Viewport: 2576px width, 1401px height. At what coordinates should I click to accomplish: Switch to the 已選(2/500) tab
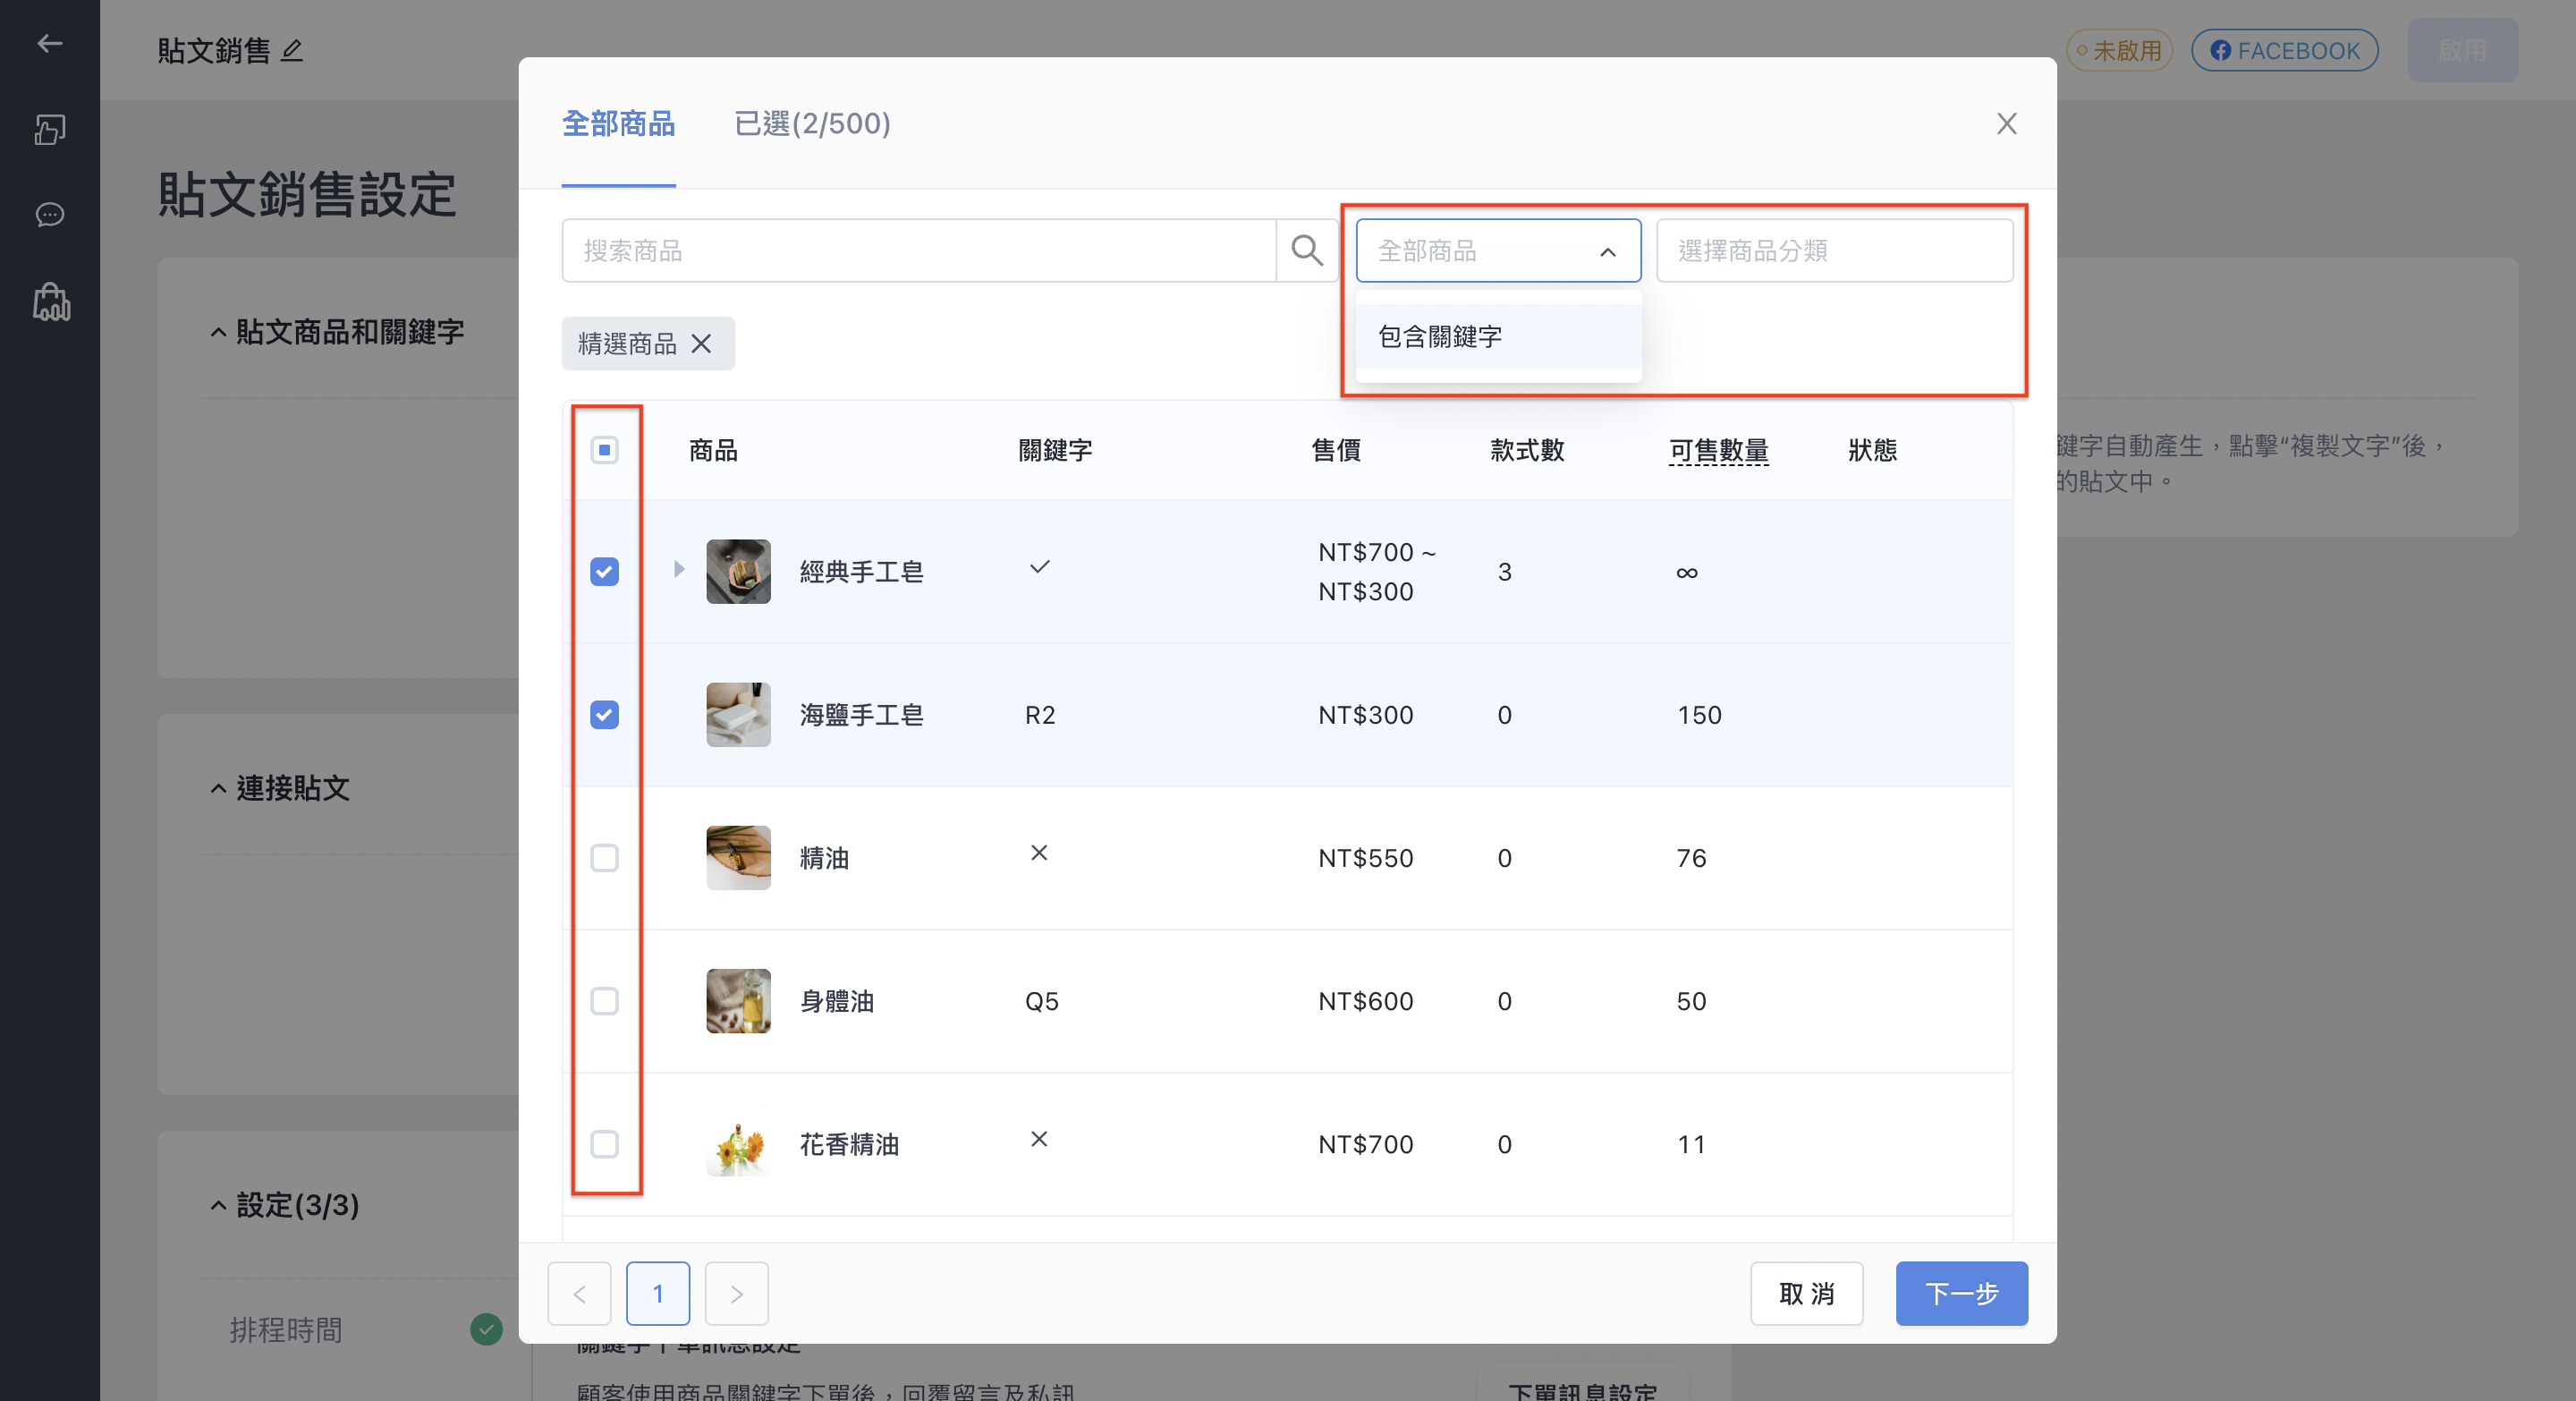click(812, 123)
